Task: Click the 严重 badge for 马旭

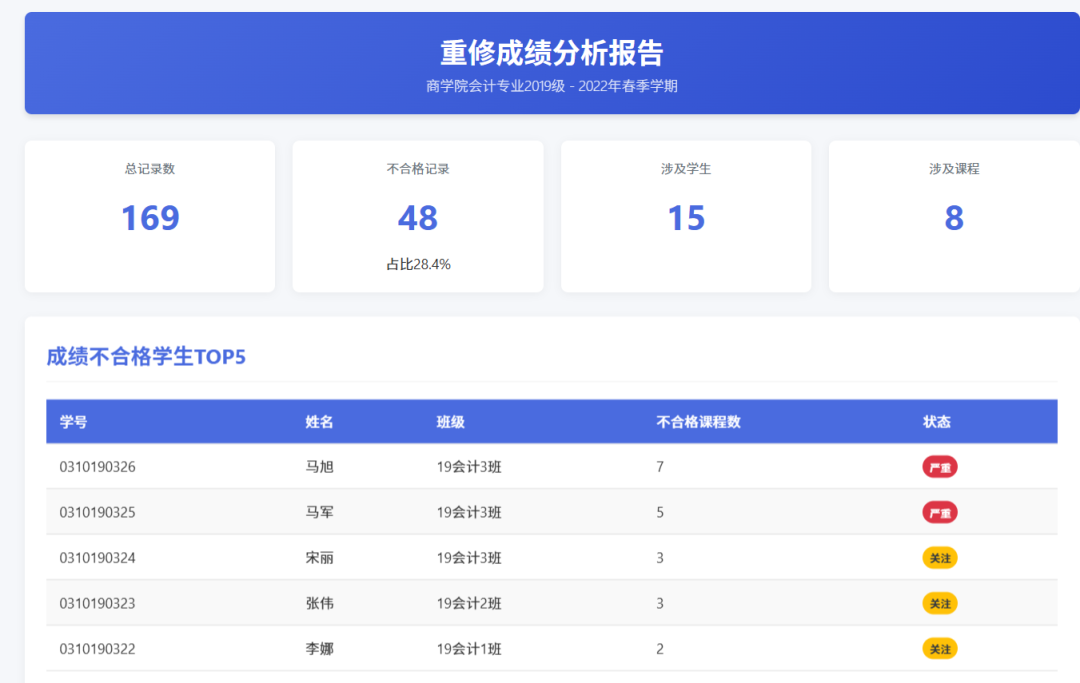Action: [939, 466]
